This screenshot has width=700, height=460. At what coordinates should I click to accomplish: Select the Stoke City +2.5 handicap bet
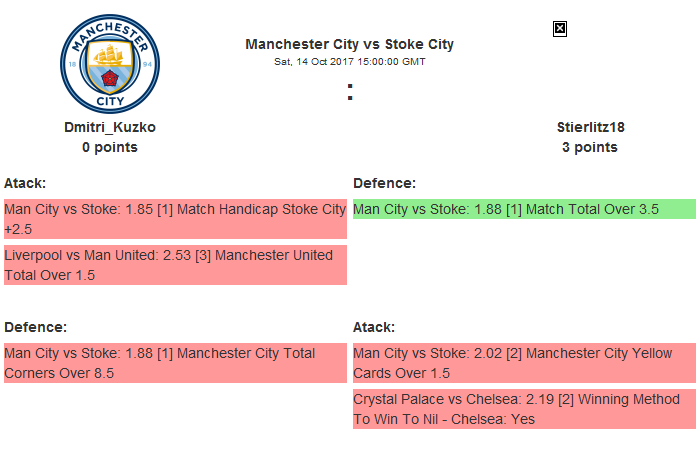click(175, 219)
